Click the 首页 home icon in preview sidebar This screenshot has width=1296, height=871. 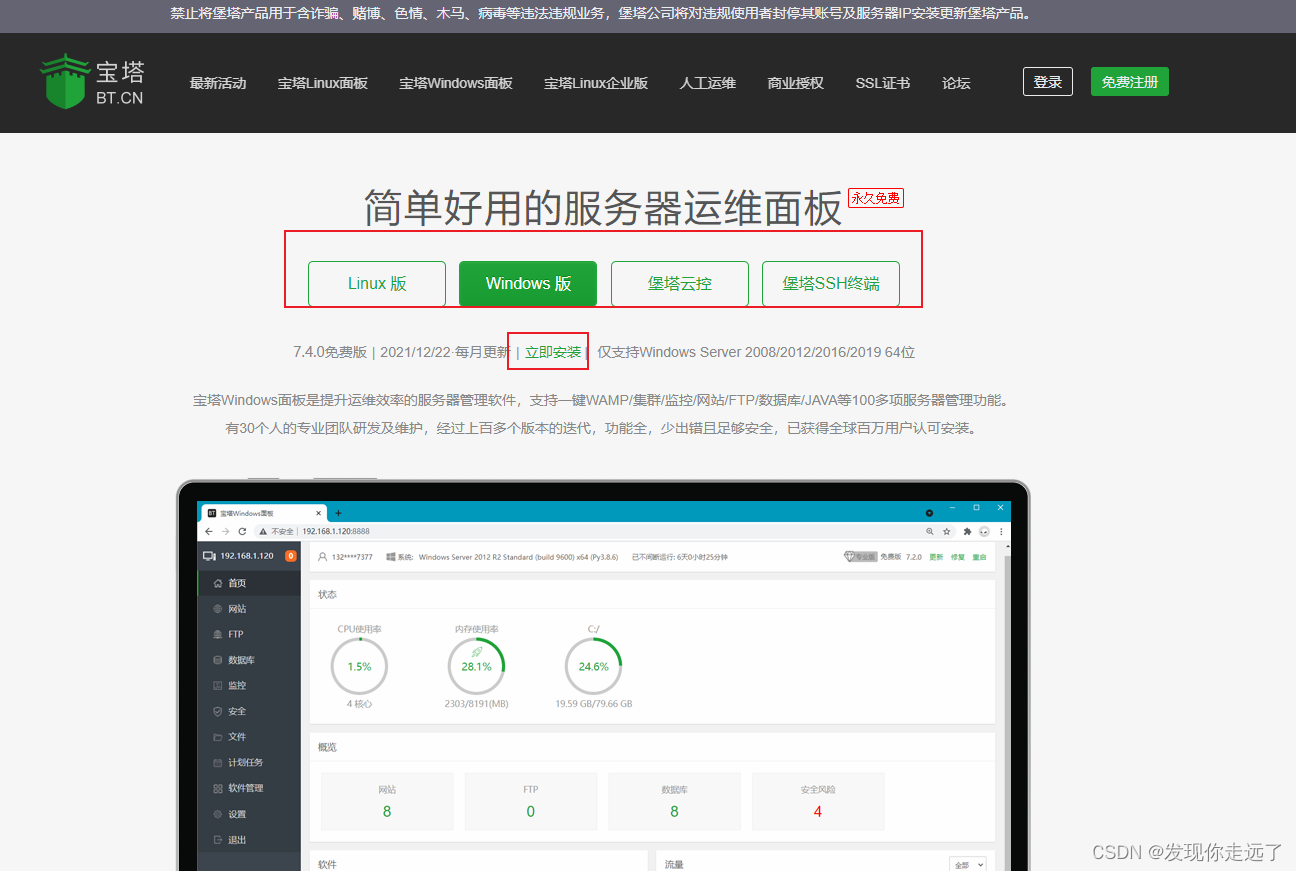coord(218,583)
